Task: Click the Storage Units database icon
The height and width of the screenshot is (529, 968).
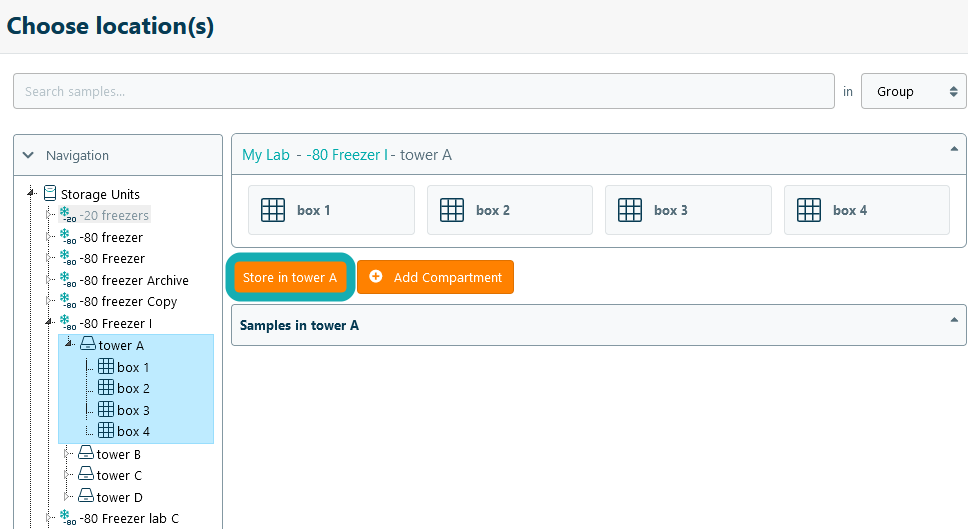Action: coord(50,194)
